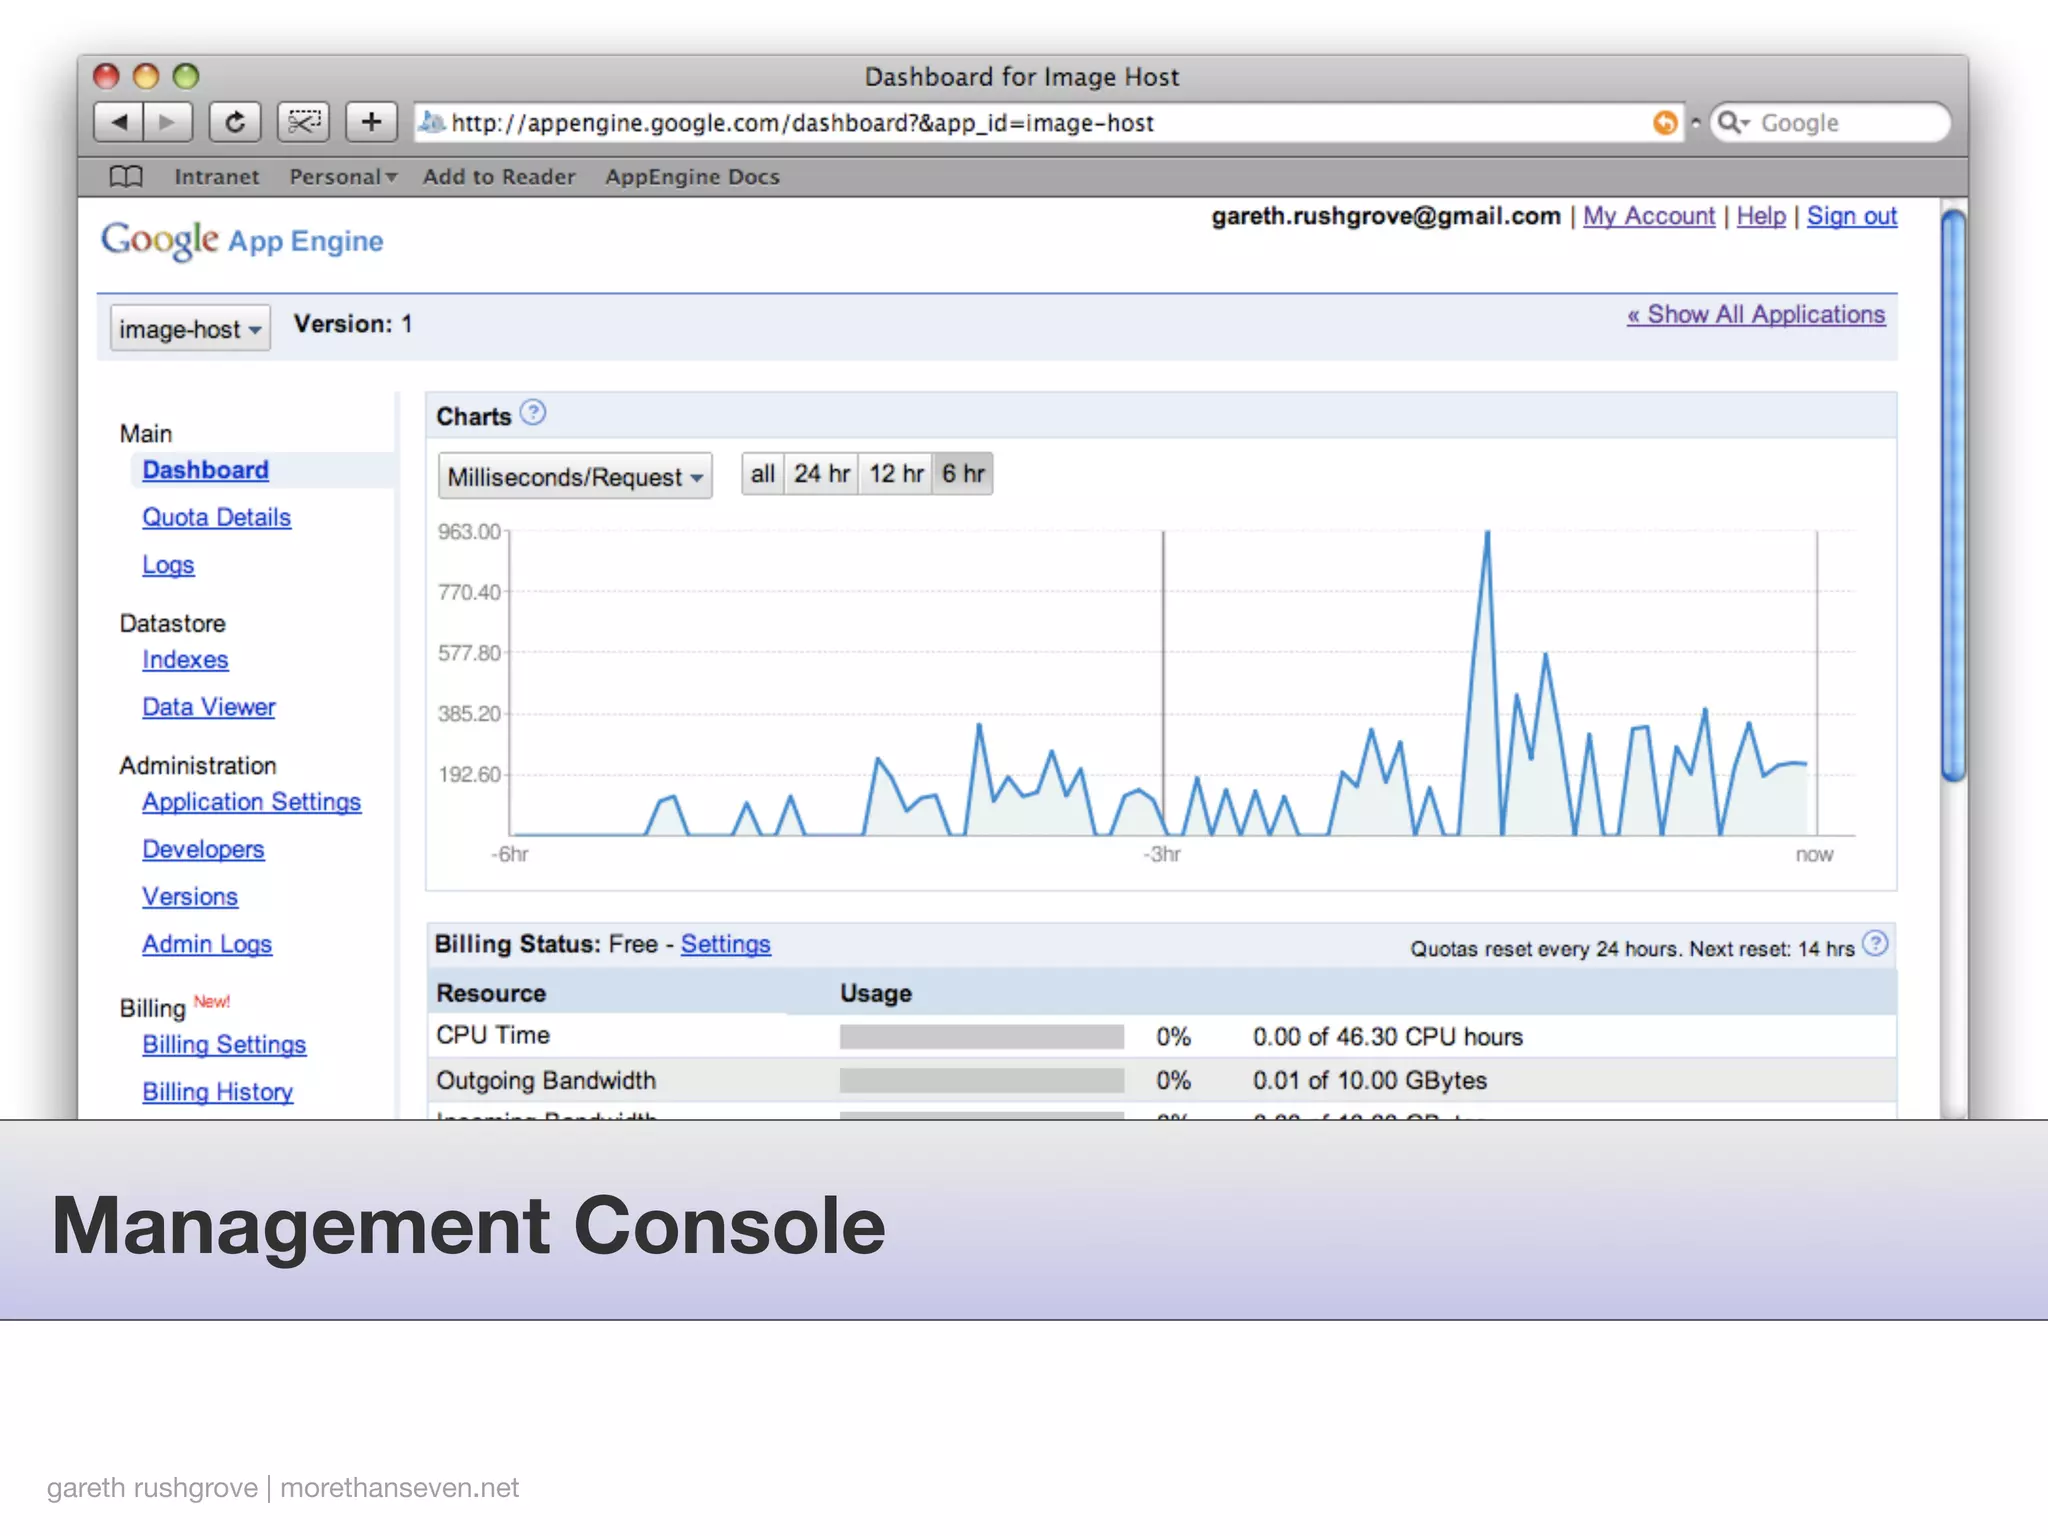Click the Google App Engine logo

pos(242,240)
